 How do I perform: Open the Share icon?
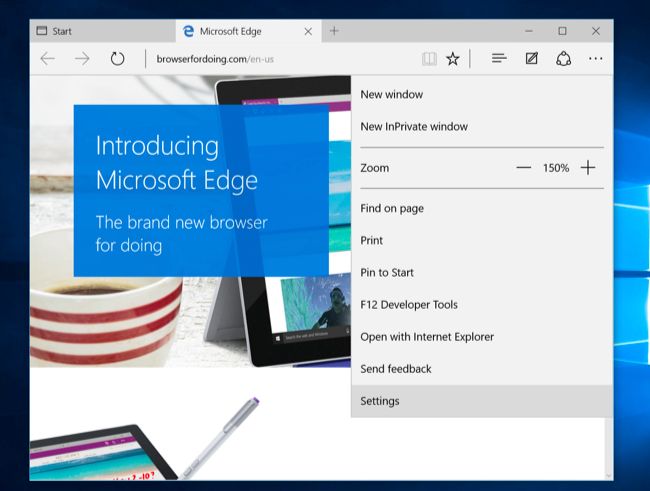tap(563, 58)
